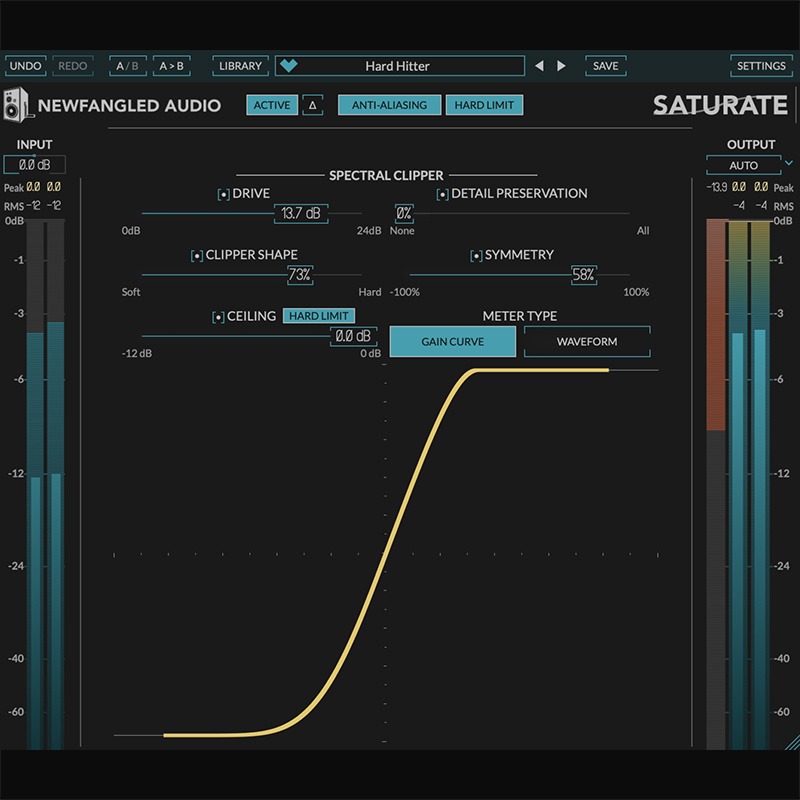Screen dimensions: 800x800
Task: Click the REDO button
Action: point(72,66)
